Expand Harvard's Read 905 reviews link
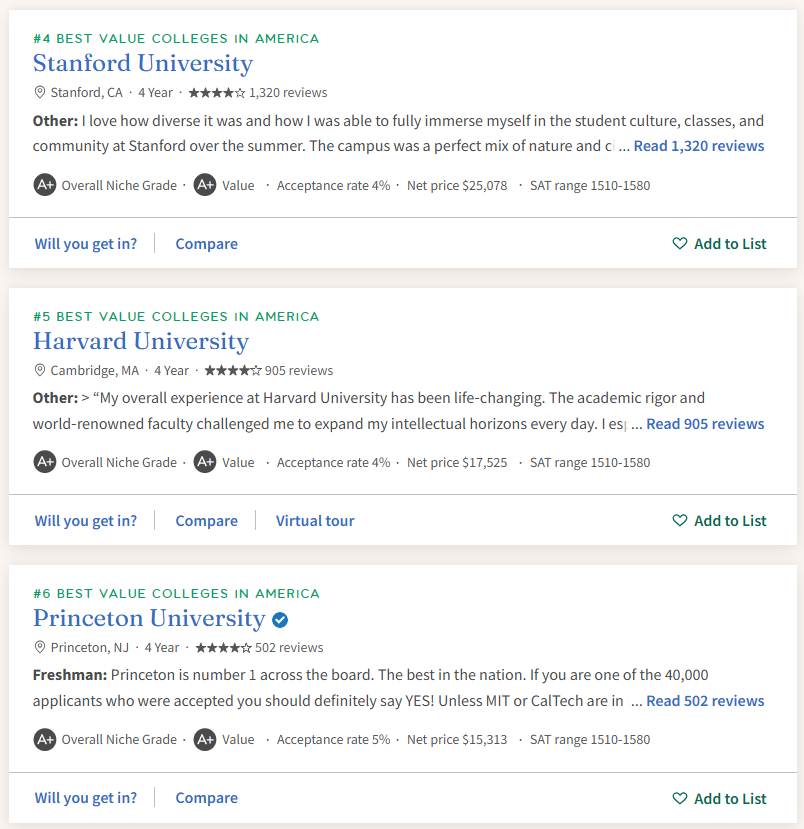Viewport: 804px width, 829px height. tap(705, 424)
